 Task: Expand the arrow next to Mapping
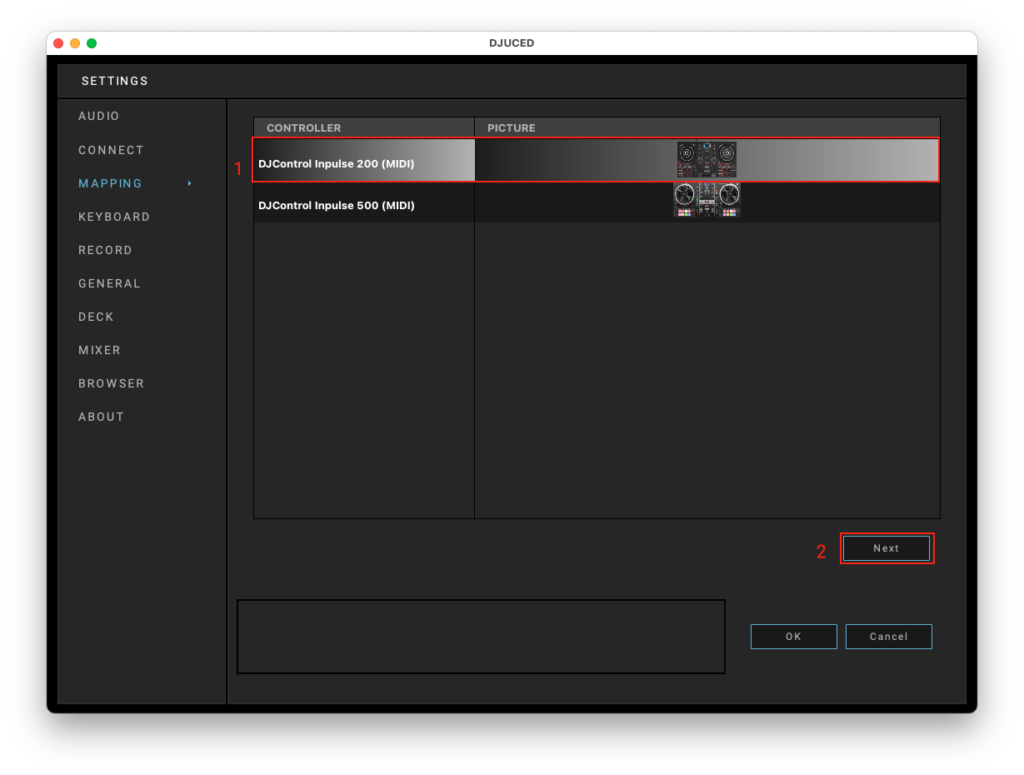[x=190, y=183]
